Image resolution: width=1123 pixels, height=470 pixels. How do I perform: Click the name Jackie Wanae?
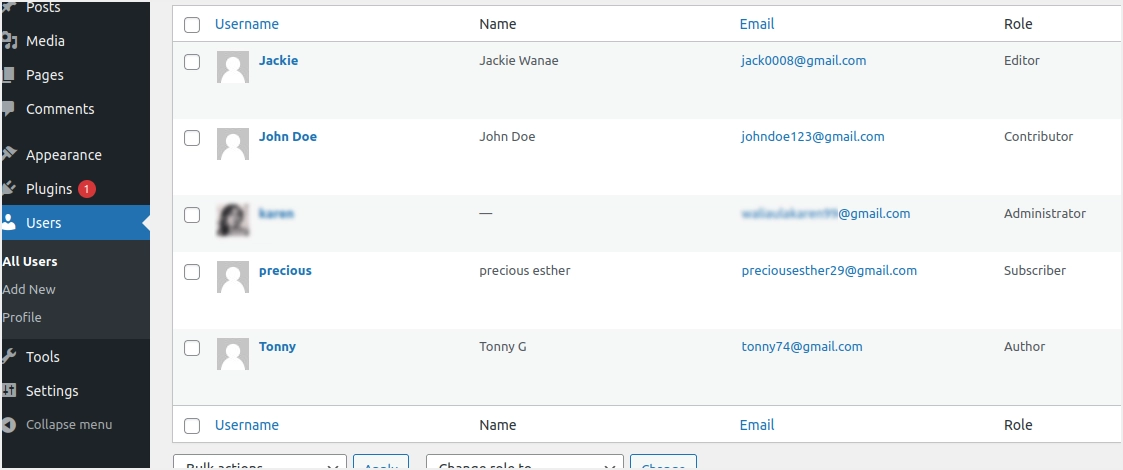tap(519, 60)
